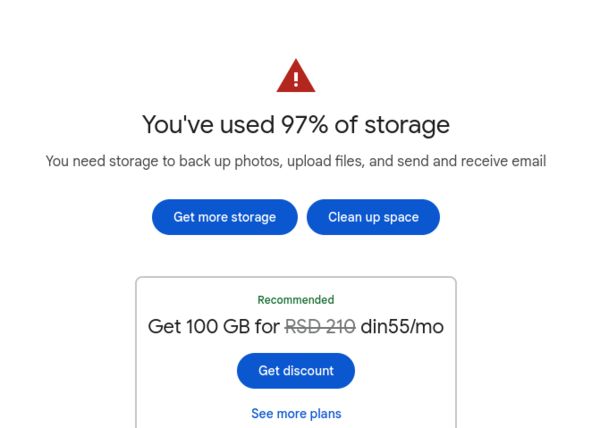Click the recommended plan card's border
The width and height of the screenshot is (600, 428).
pyautogui.click(x=296, y=277)
